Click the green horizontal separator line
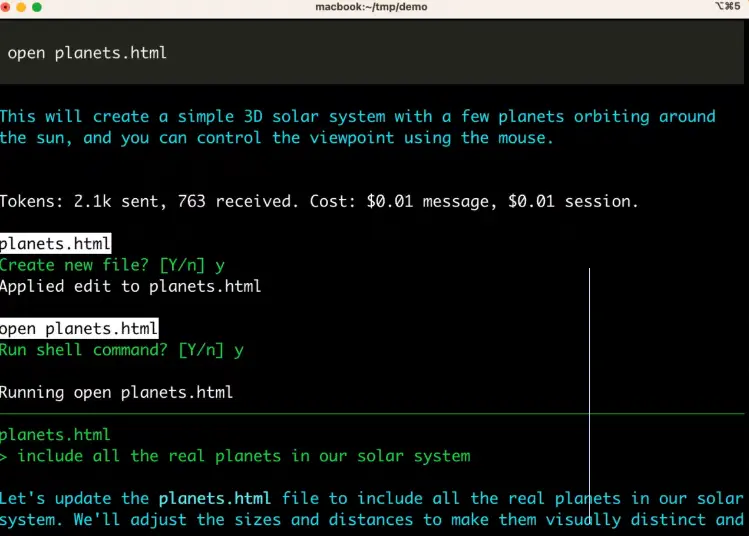 tap(372, 414)
